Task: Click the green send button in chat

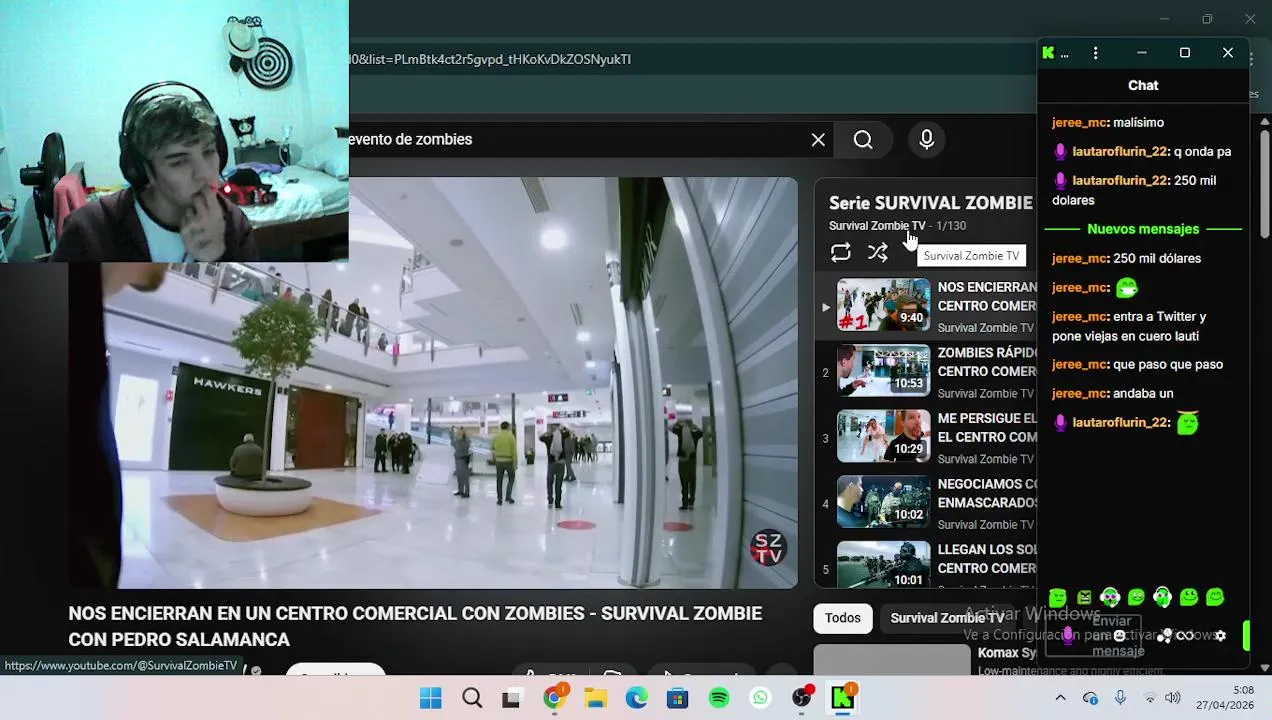Action: [x=1246, y=635]
